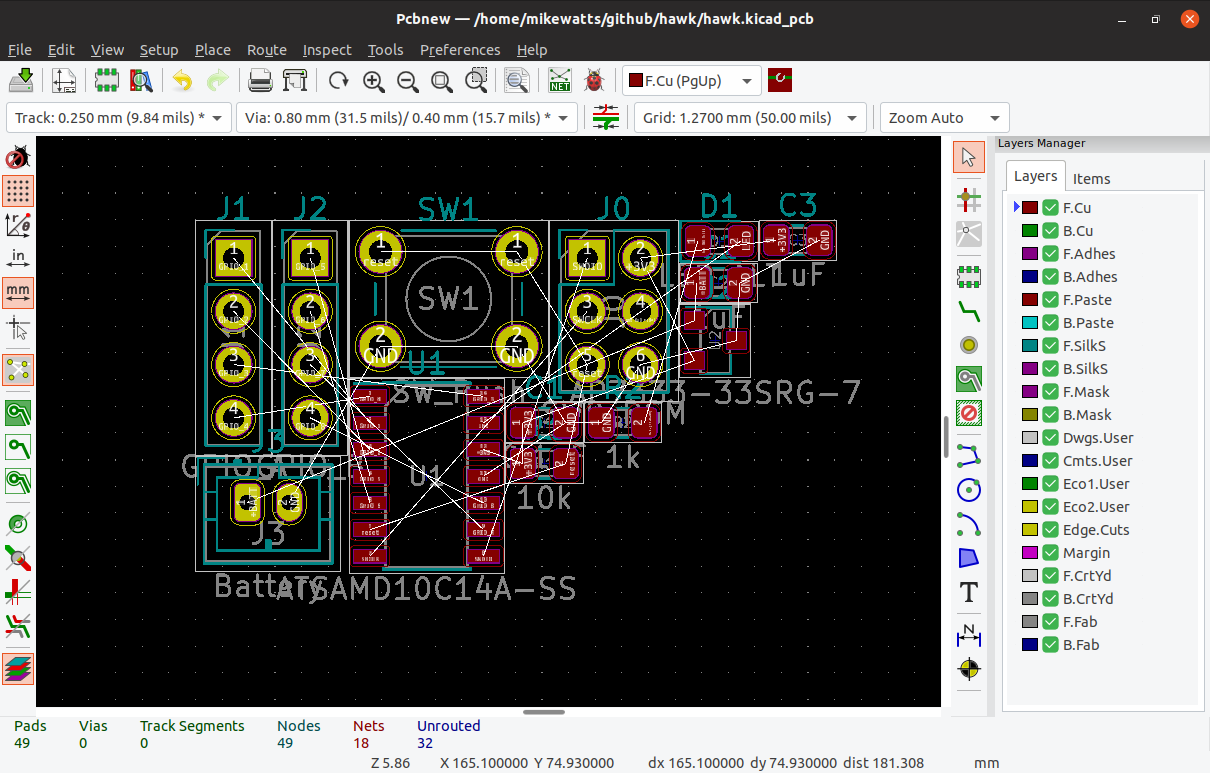Uncheck the Edge.Cuts layer visibility
Screen dimensions: 1210x773
click(1050, 529)
